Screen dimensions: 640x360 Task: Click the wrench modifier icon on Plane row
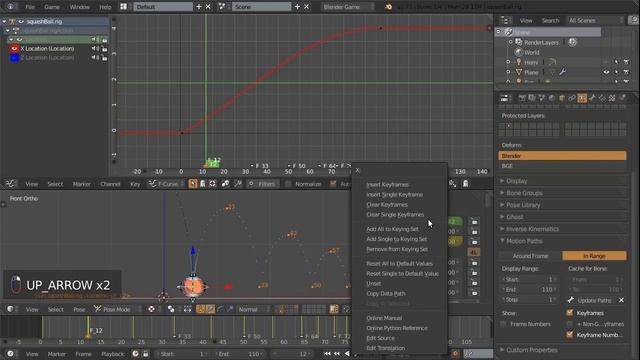[562, 72]
